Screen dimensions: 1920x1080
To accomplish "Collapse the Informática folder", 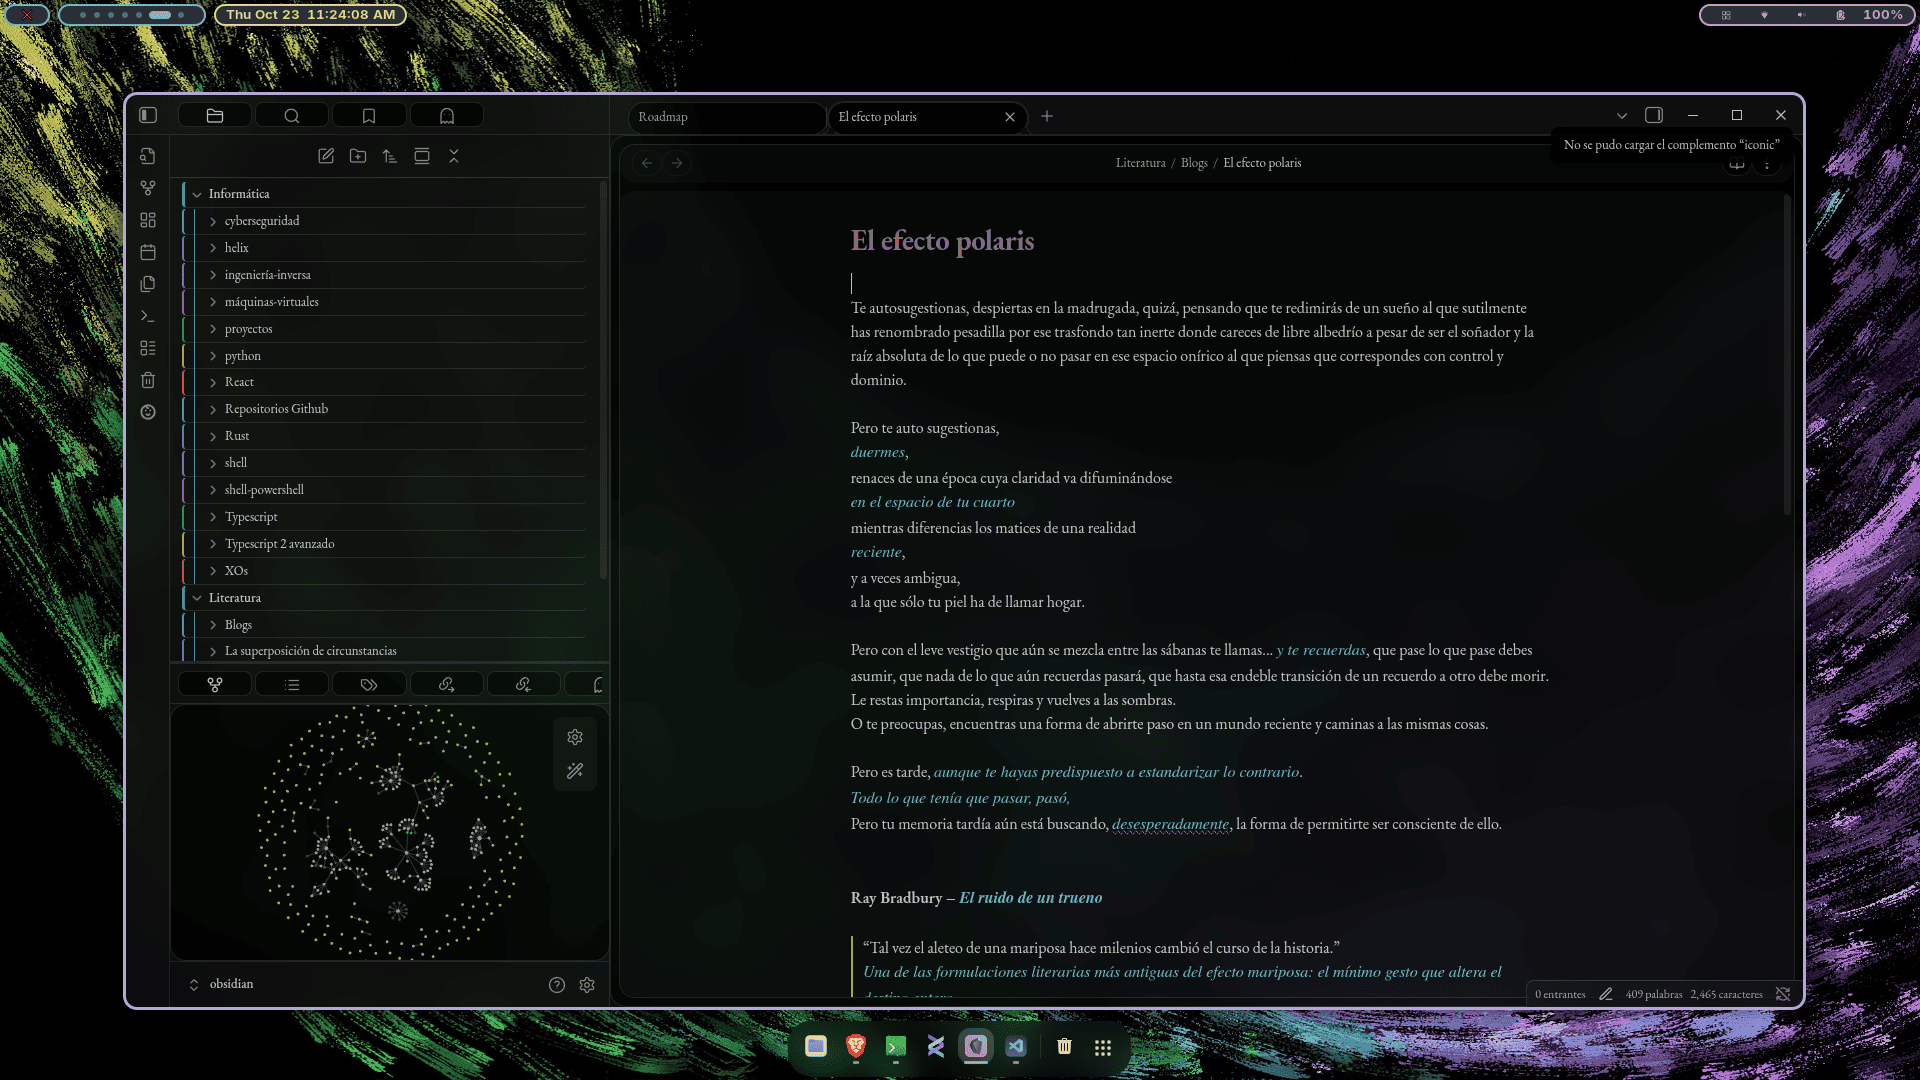I will coord(197,193).
